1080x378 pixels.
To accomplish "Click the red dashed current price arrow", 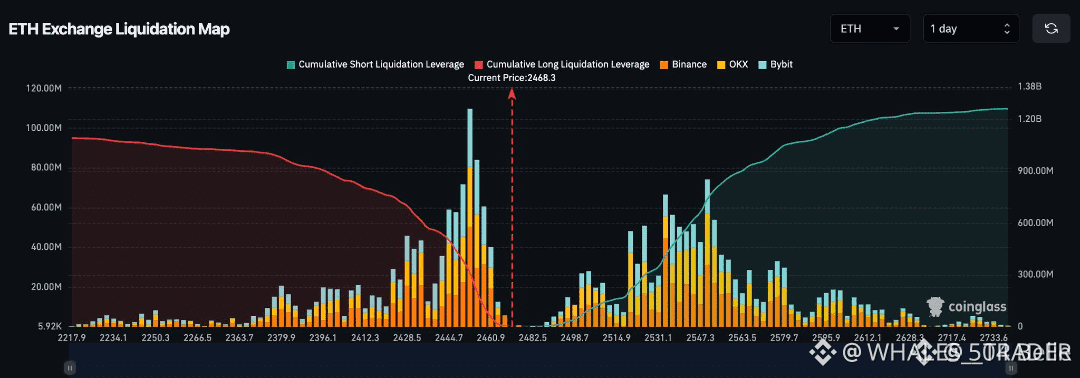I will coord(512,207).
